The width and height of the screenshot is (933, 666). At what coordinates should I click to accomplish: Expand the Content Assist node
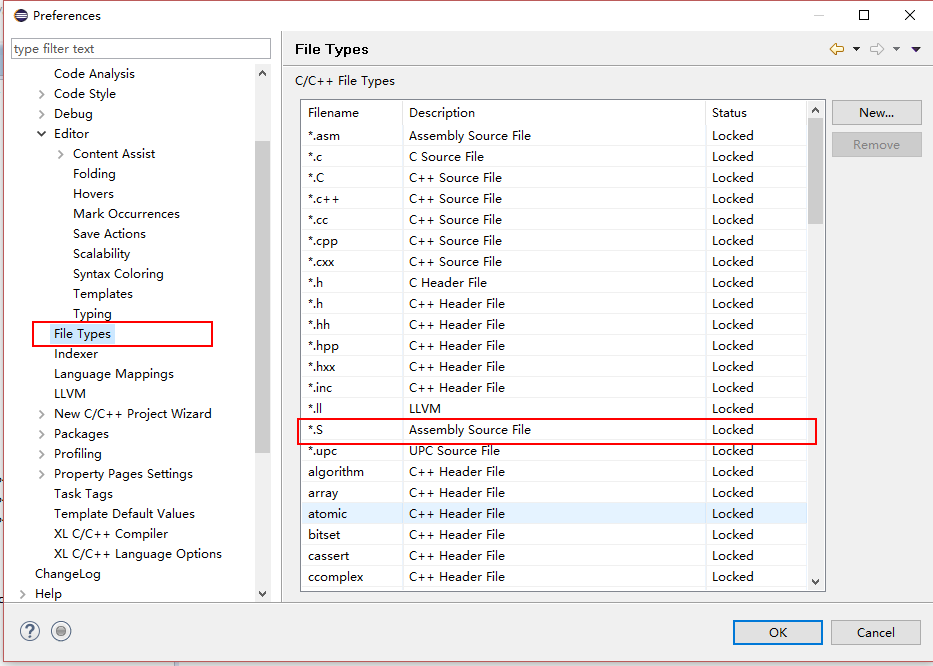(x=61, y=154)
